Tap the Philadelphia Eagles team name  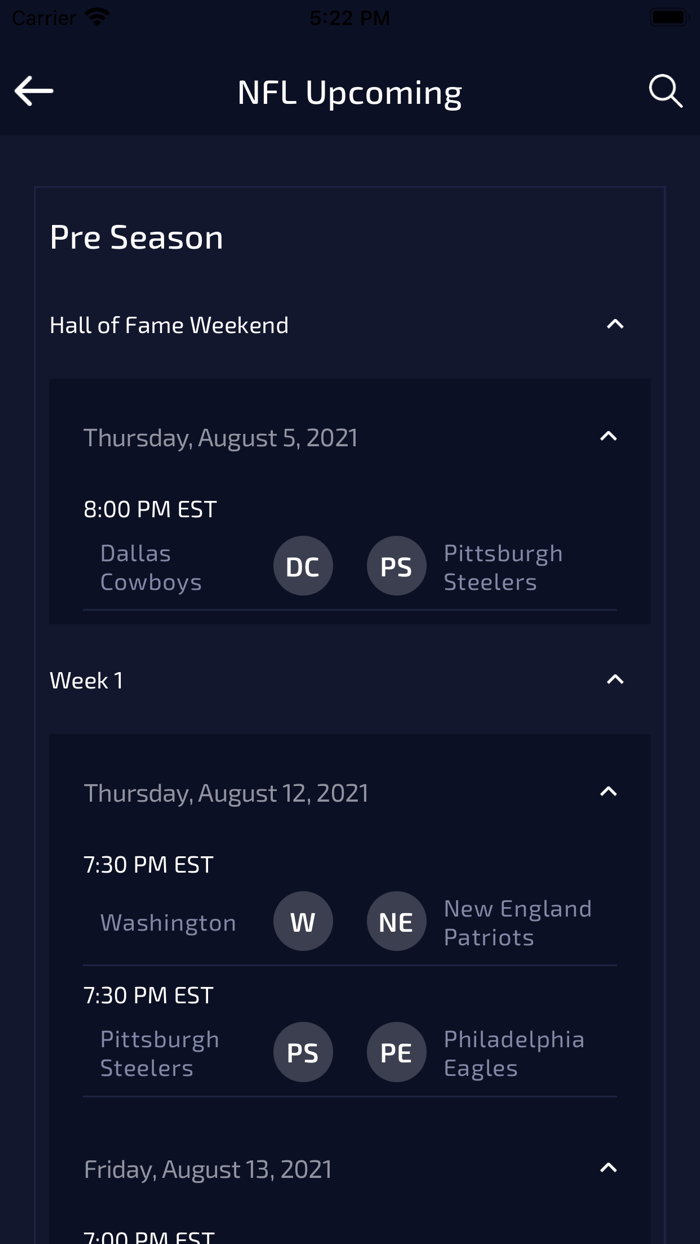coord(513,1053)
